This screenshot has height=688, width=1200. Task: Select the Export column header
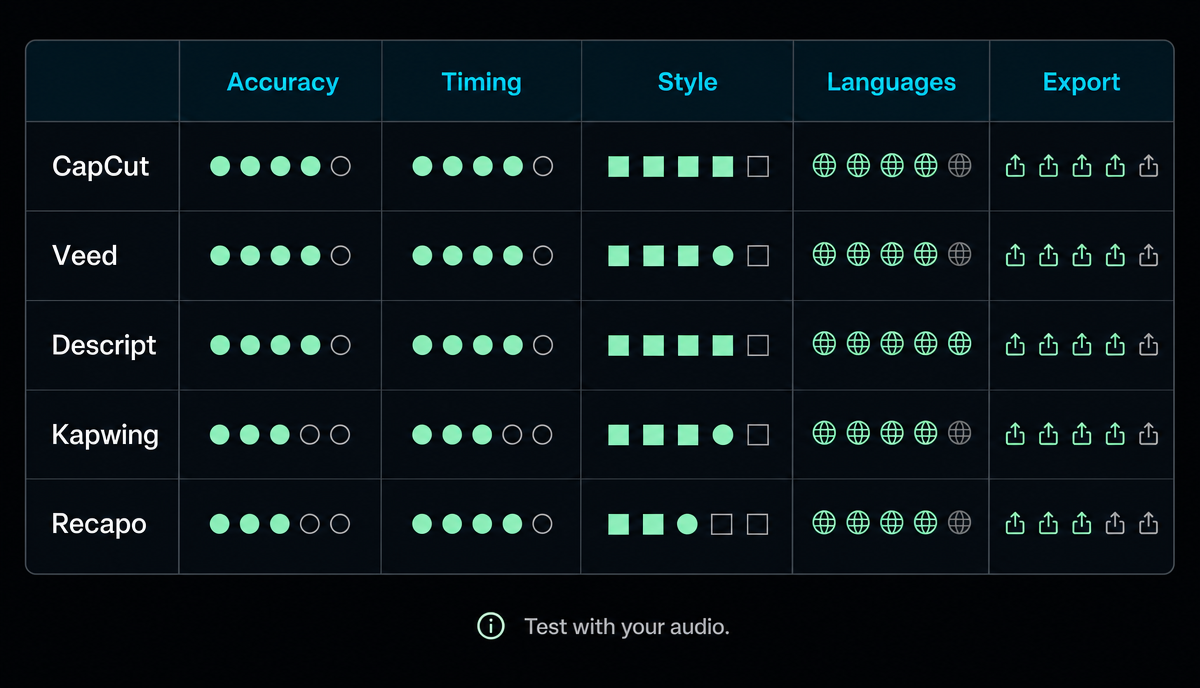pyautogui.click(x=1081, y=82)
